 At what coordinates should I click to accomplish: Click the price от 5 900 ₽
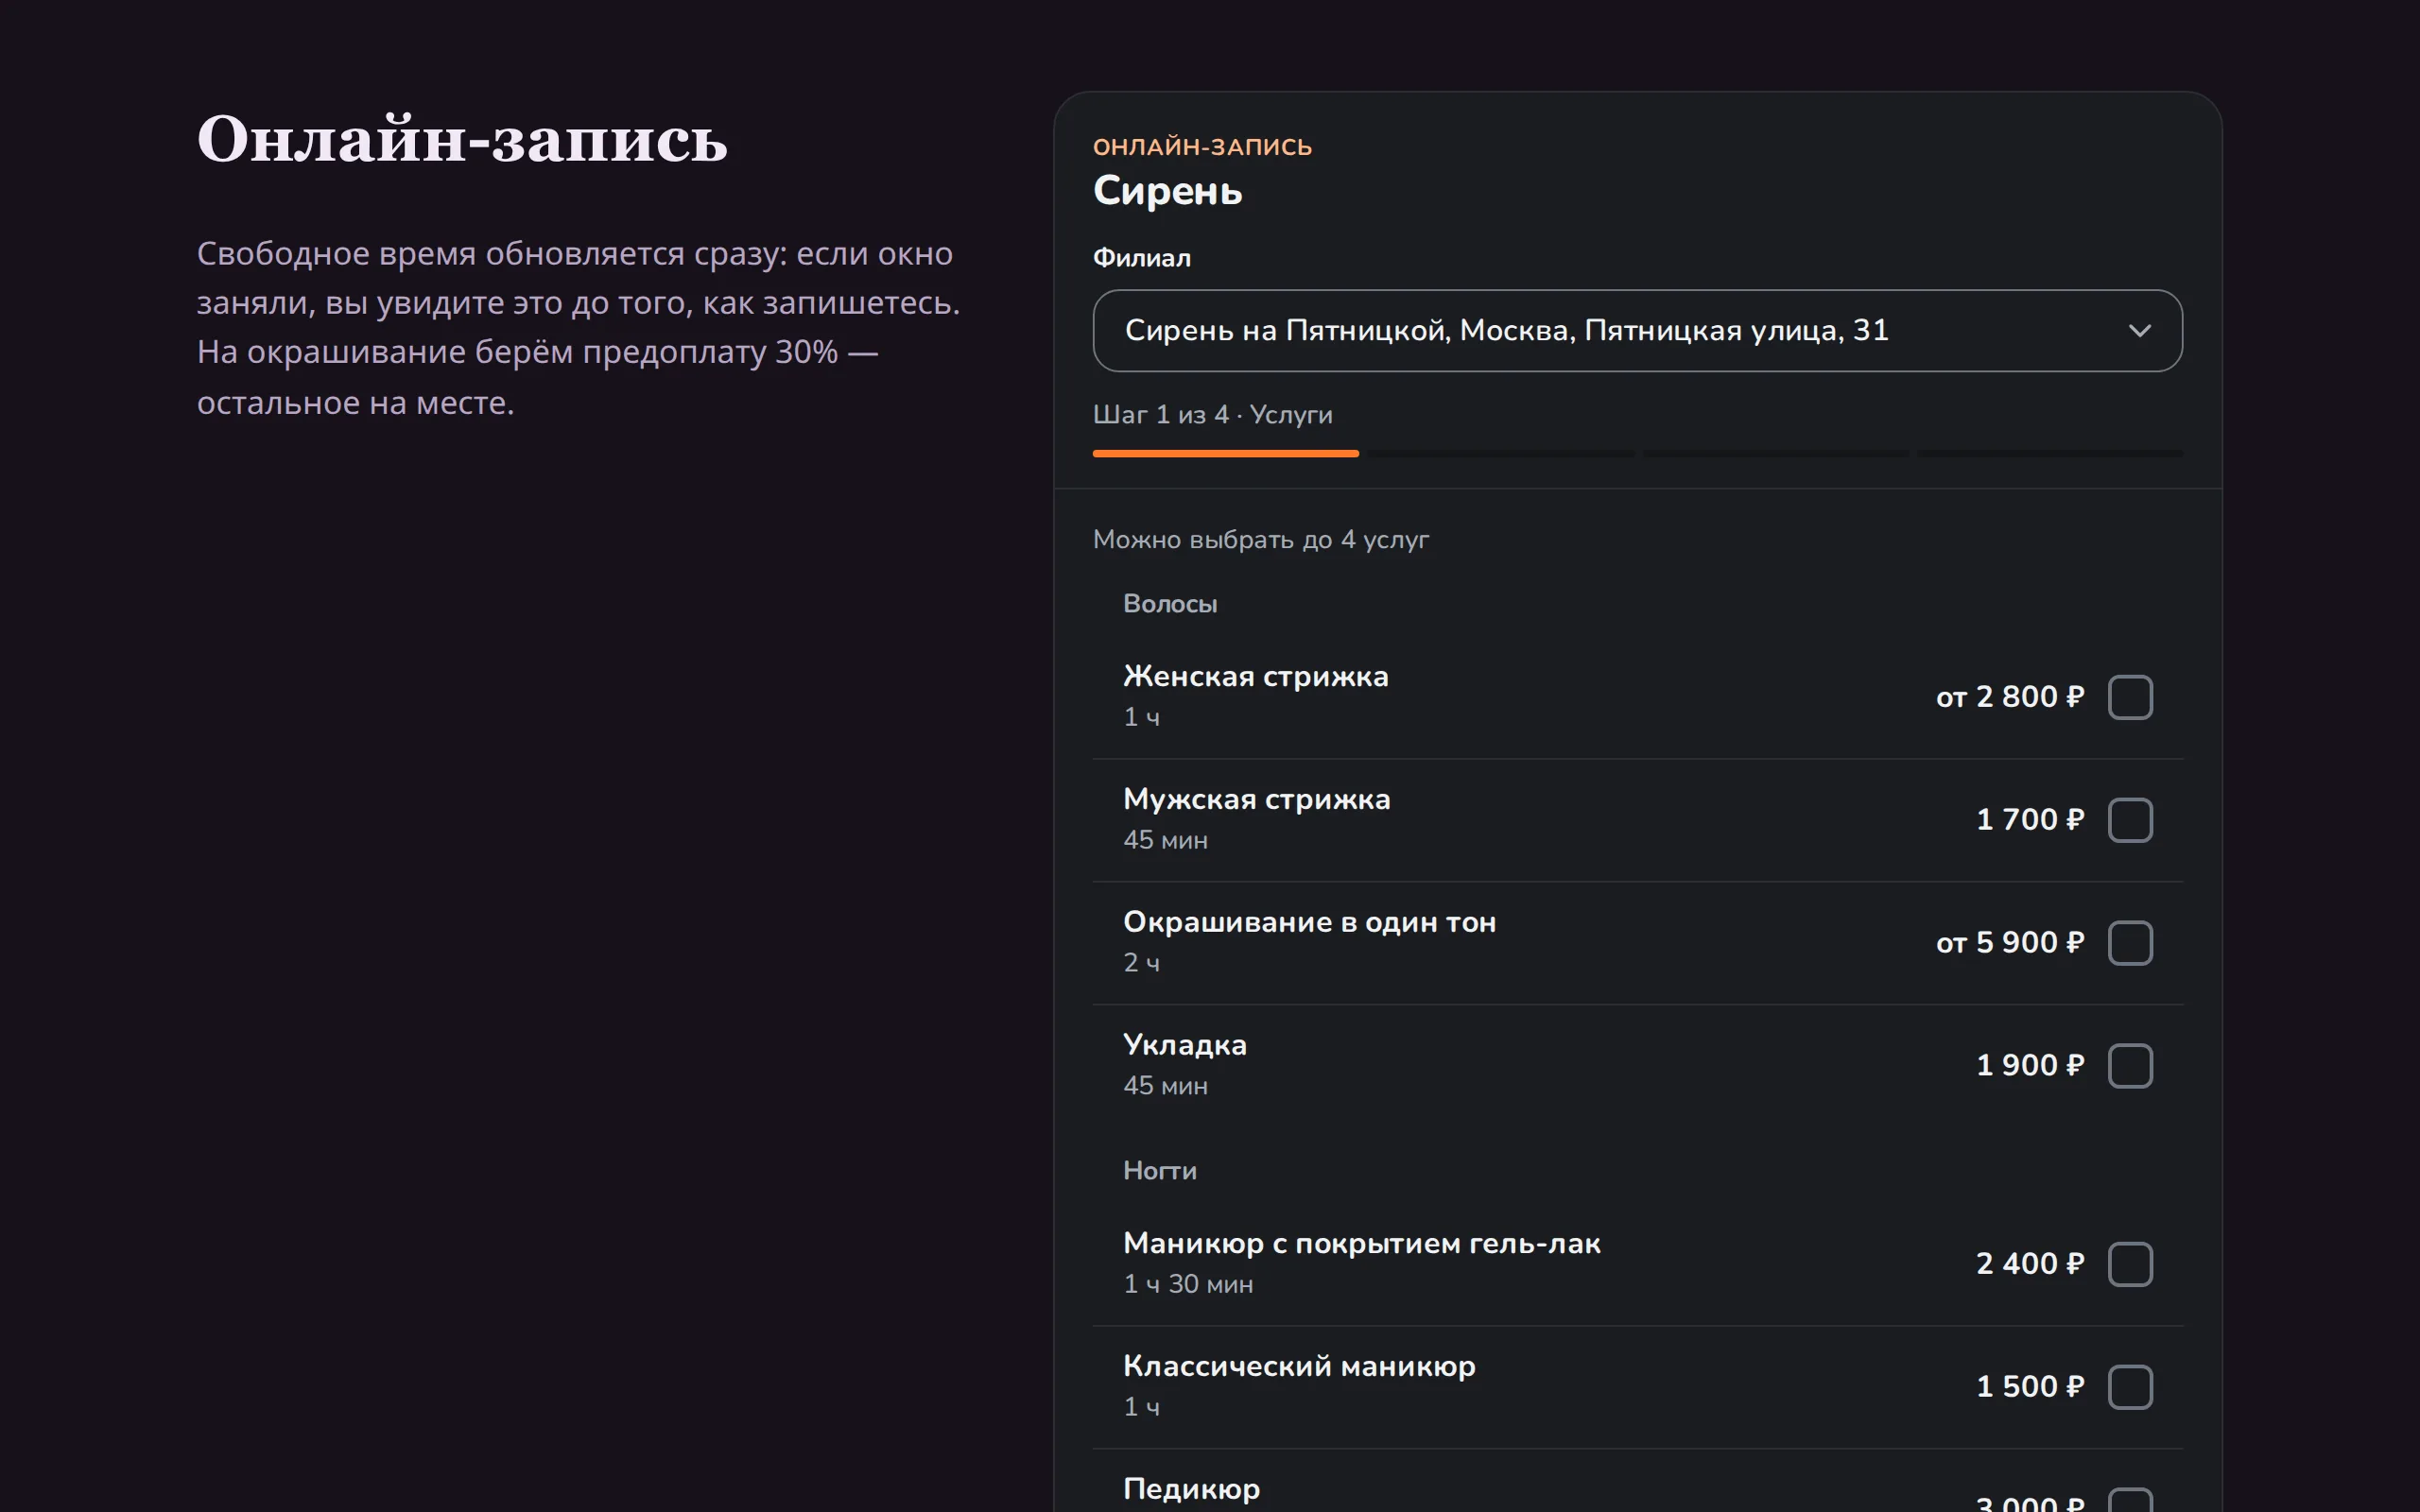(2010, 943)
